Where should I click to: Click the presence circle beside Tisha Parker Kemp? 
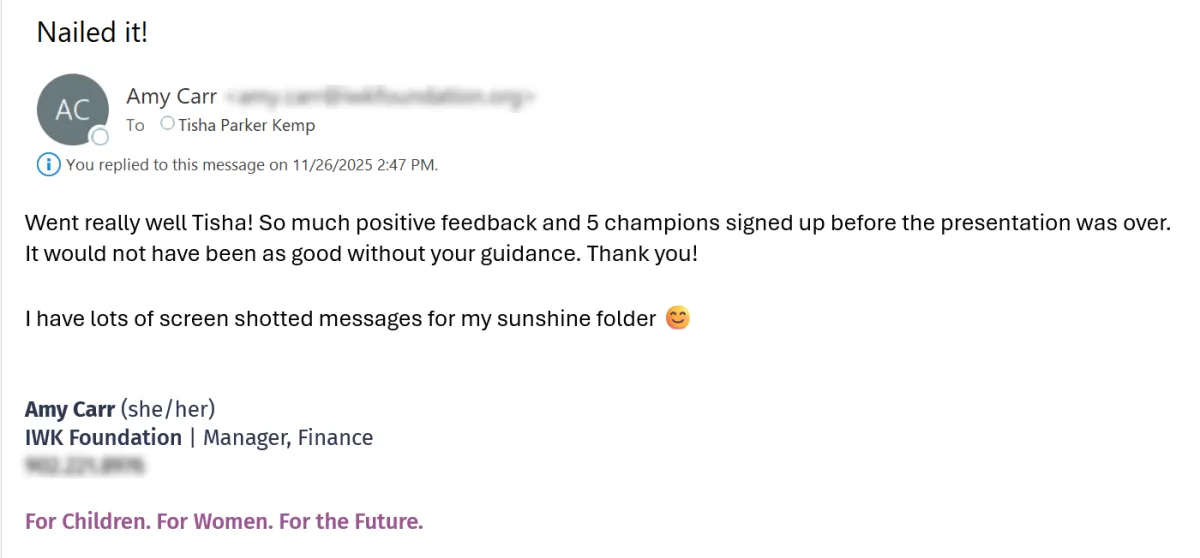pyautogui.click(x=167, y=124)
